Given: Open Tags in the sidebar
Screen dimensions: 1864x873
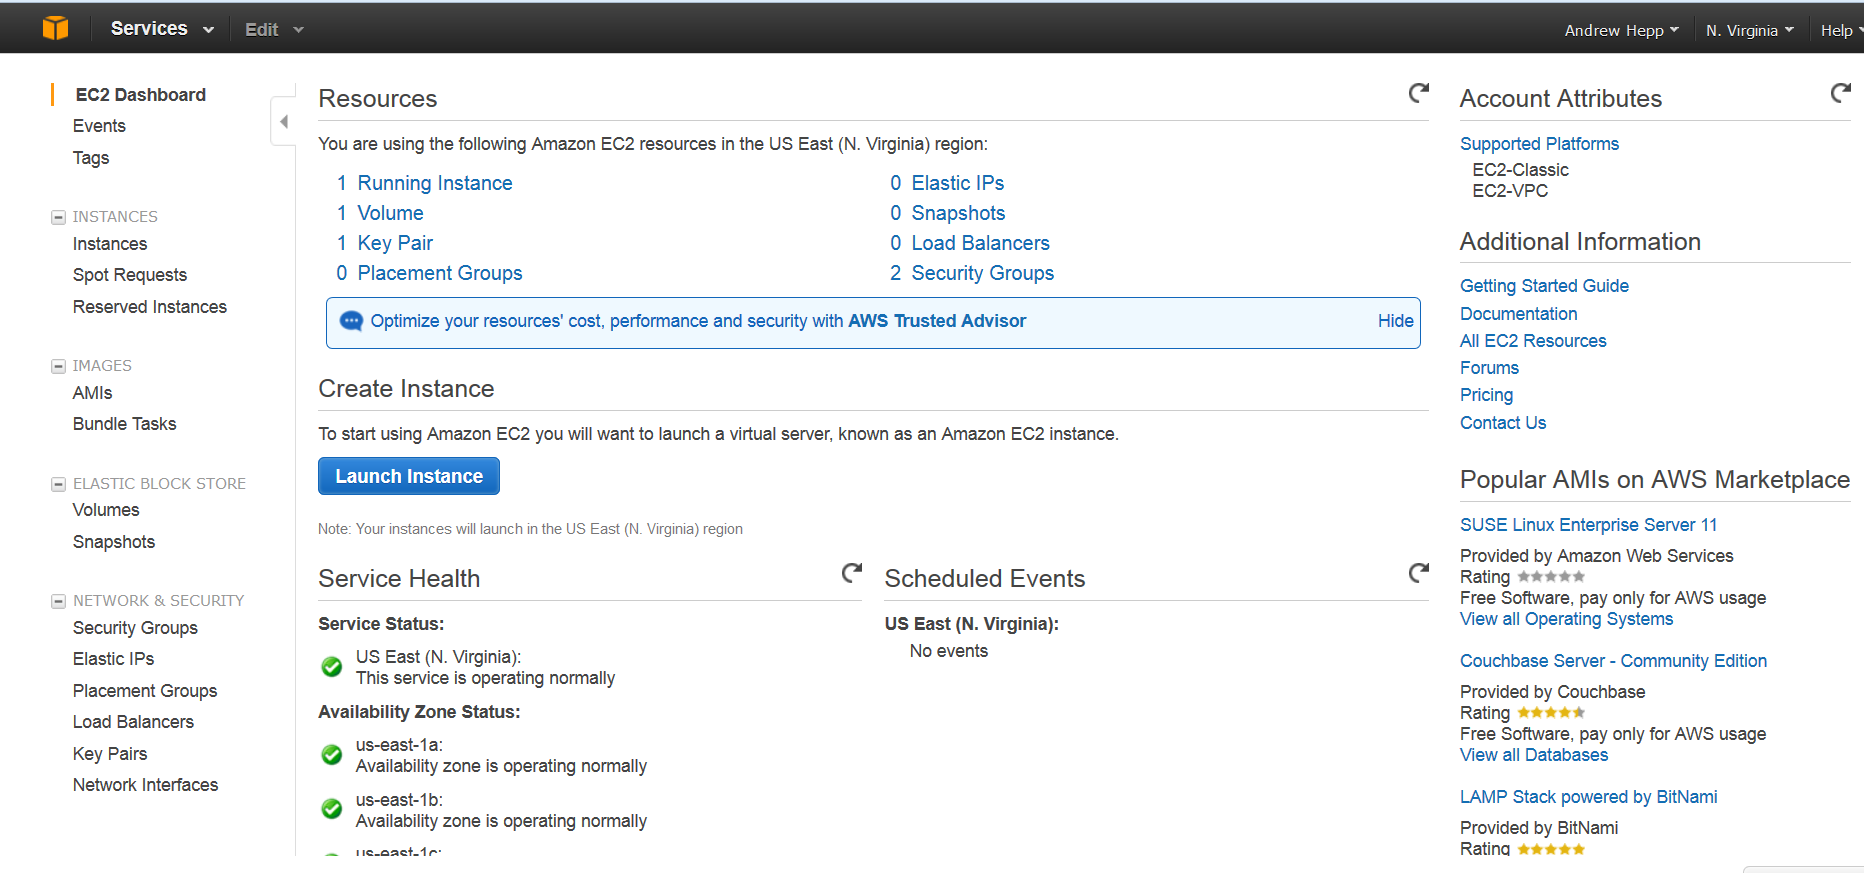Looking at the screenshot, I should click(x=91, y=158).
